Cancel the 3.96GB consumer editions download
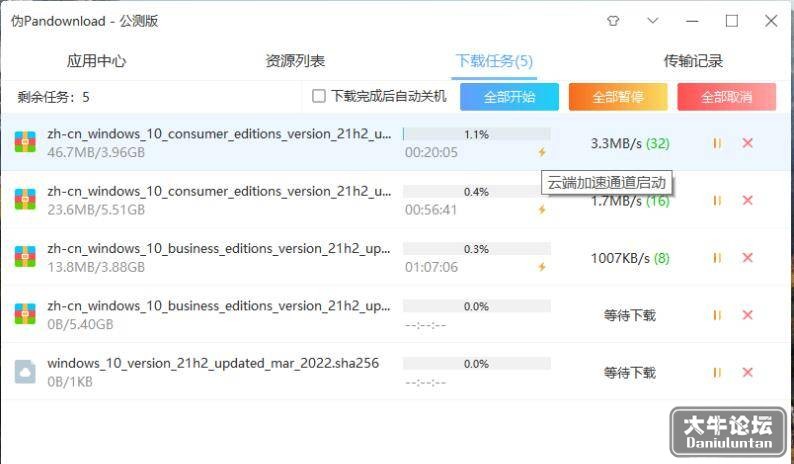Screen dimensions: 794x464 coord(747,143)
